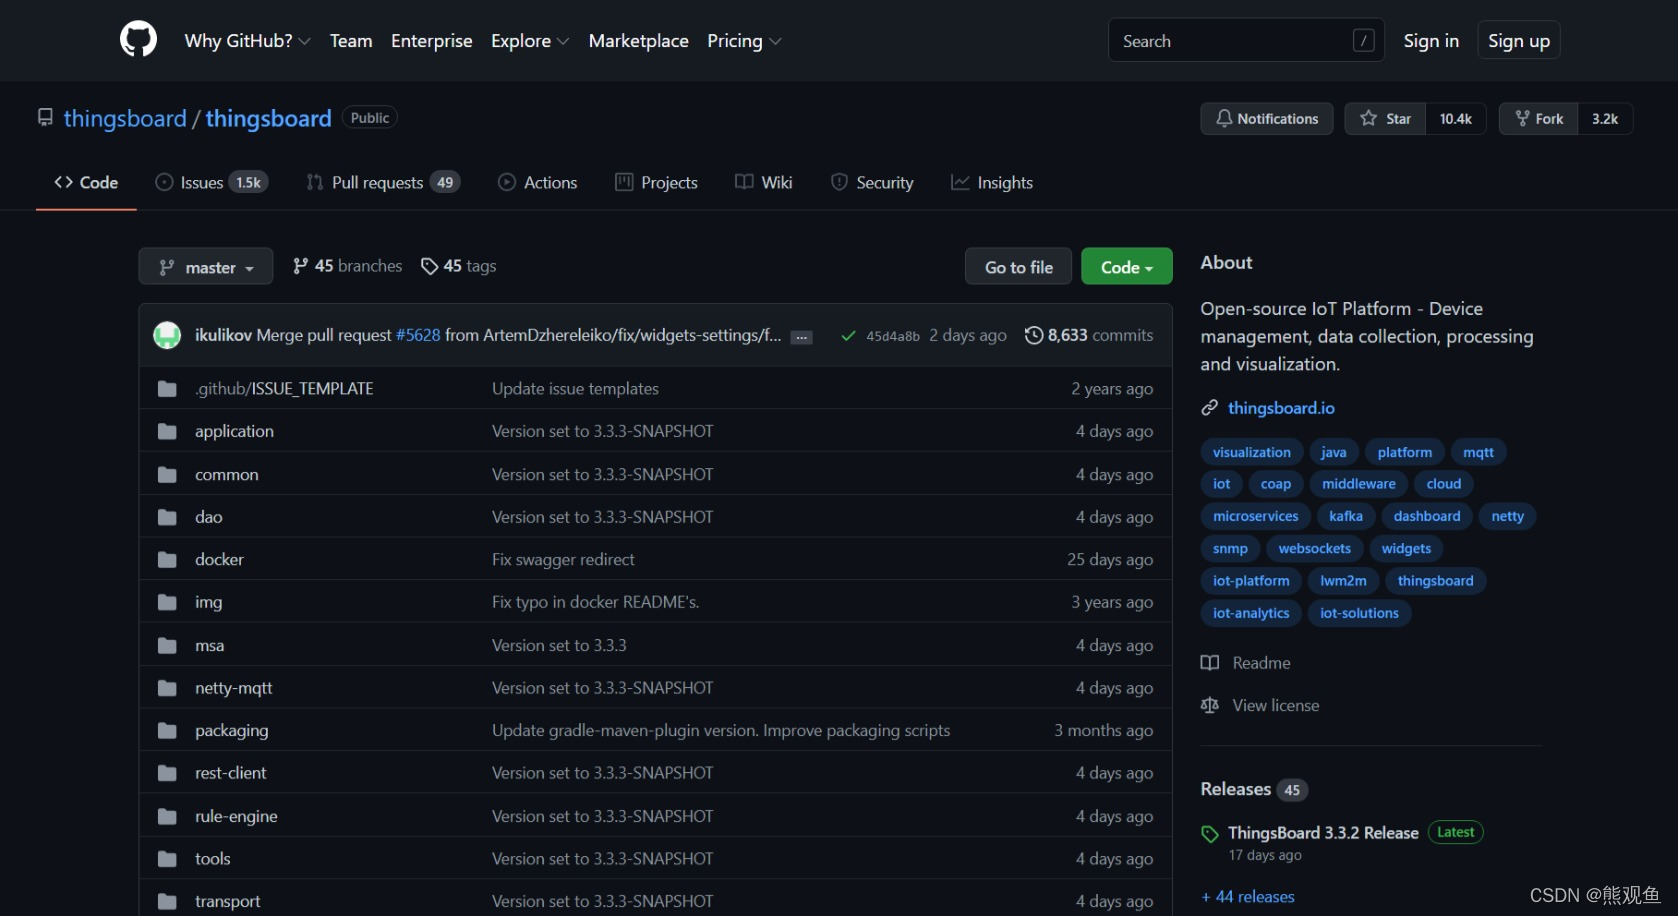Focus the Search input field

(1232, 41)
